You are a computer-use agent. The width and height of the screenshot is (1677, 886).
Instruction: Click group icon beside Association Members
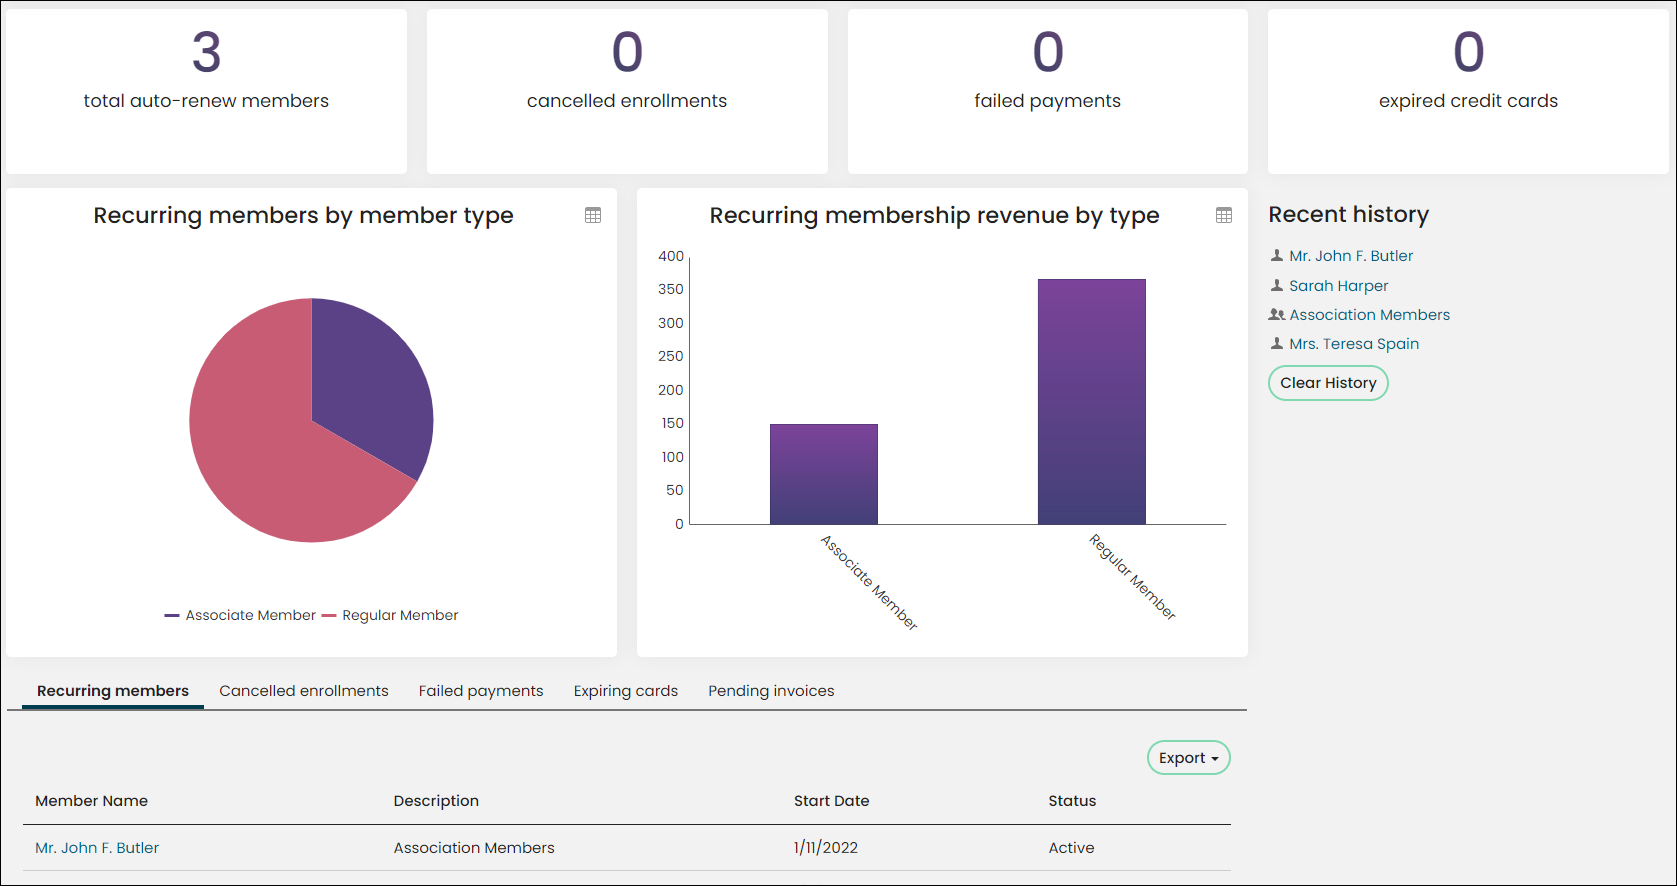coord(1277,314)
